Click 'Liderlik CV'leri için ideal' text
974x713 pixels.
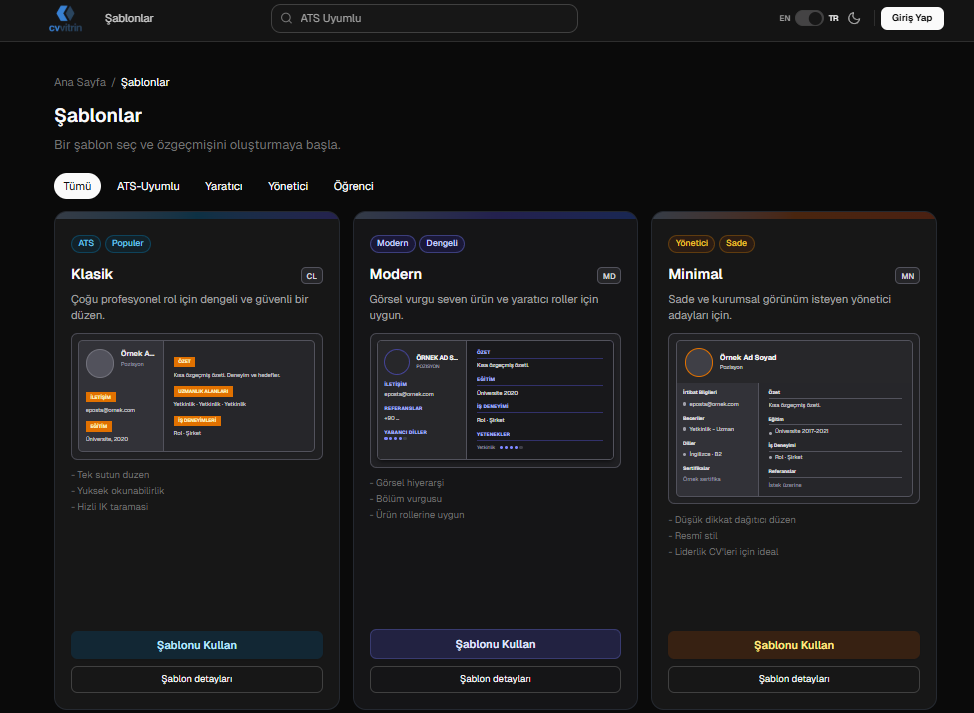[724, 552]
